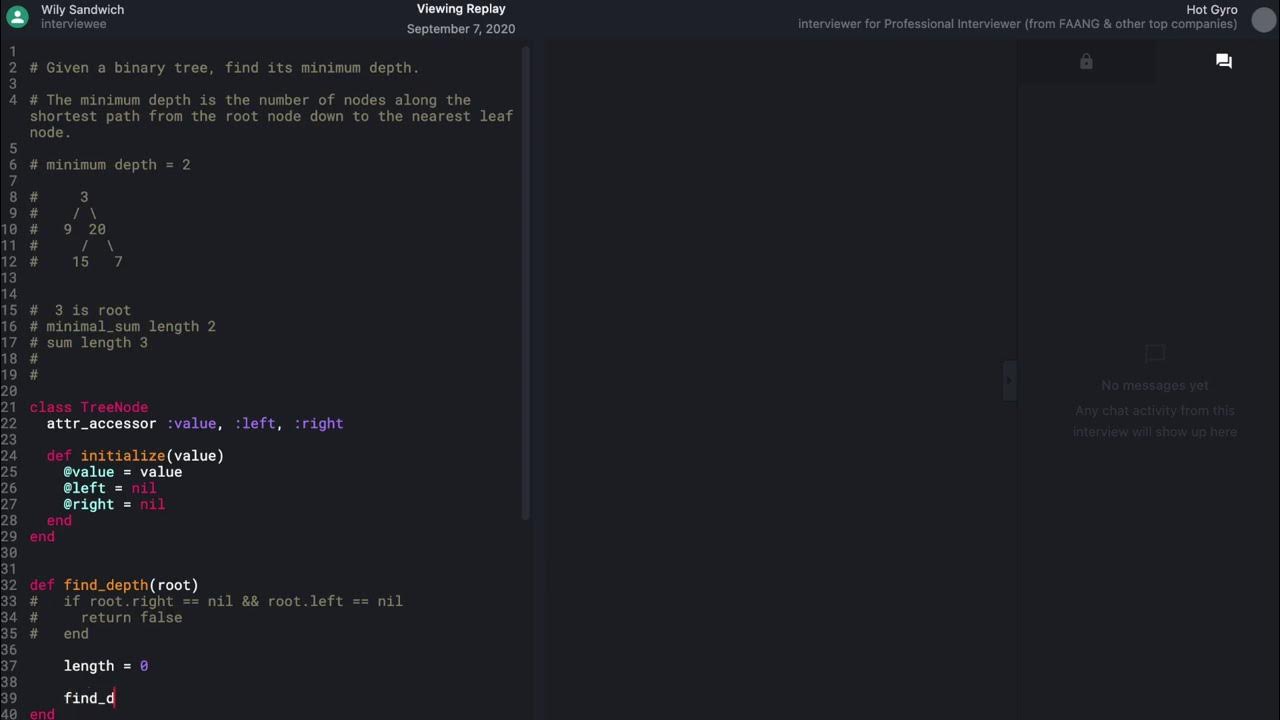Click the 'interviewee' role label
1280x720 pixels.
pyautogui.click(x=73, y=23)
